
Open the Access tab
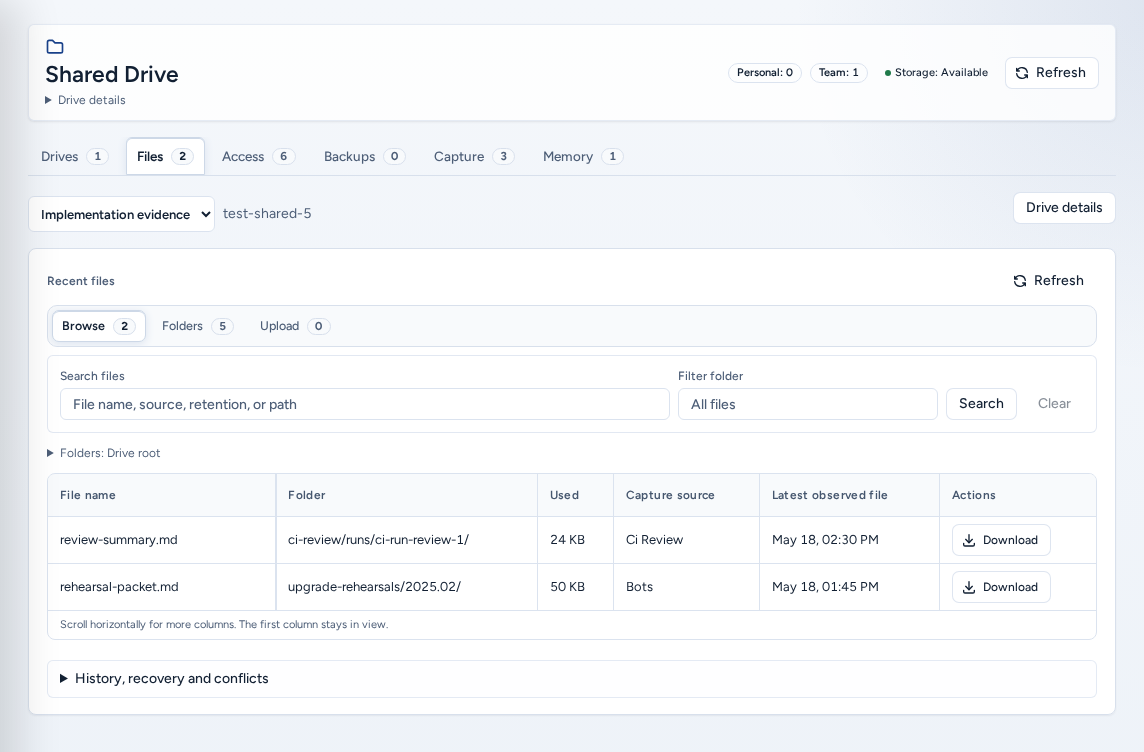point(258,156)
